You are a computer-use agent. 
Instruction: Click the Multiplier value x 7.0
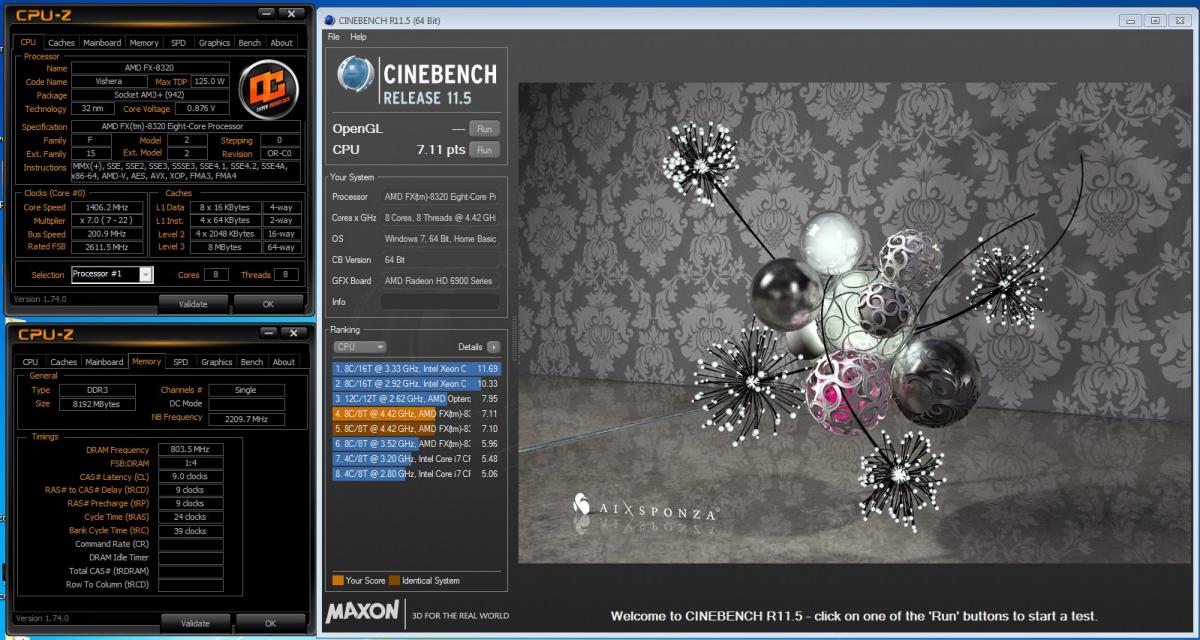click(x=108, y=220)
